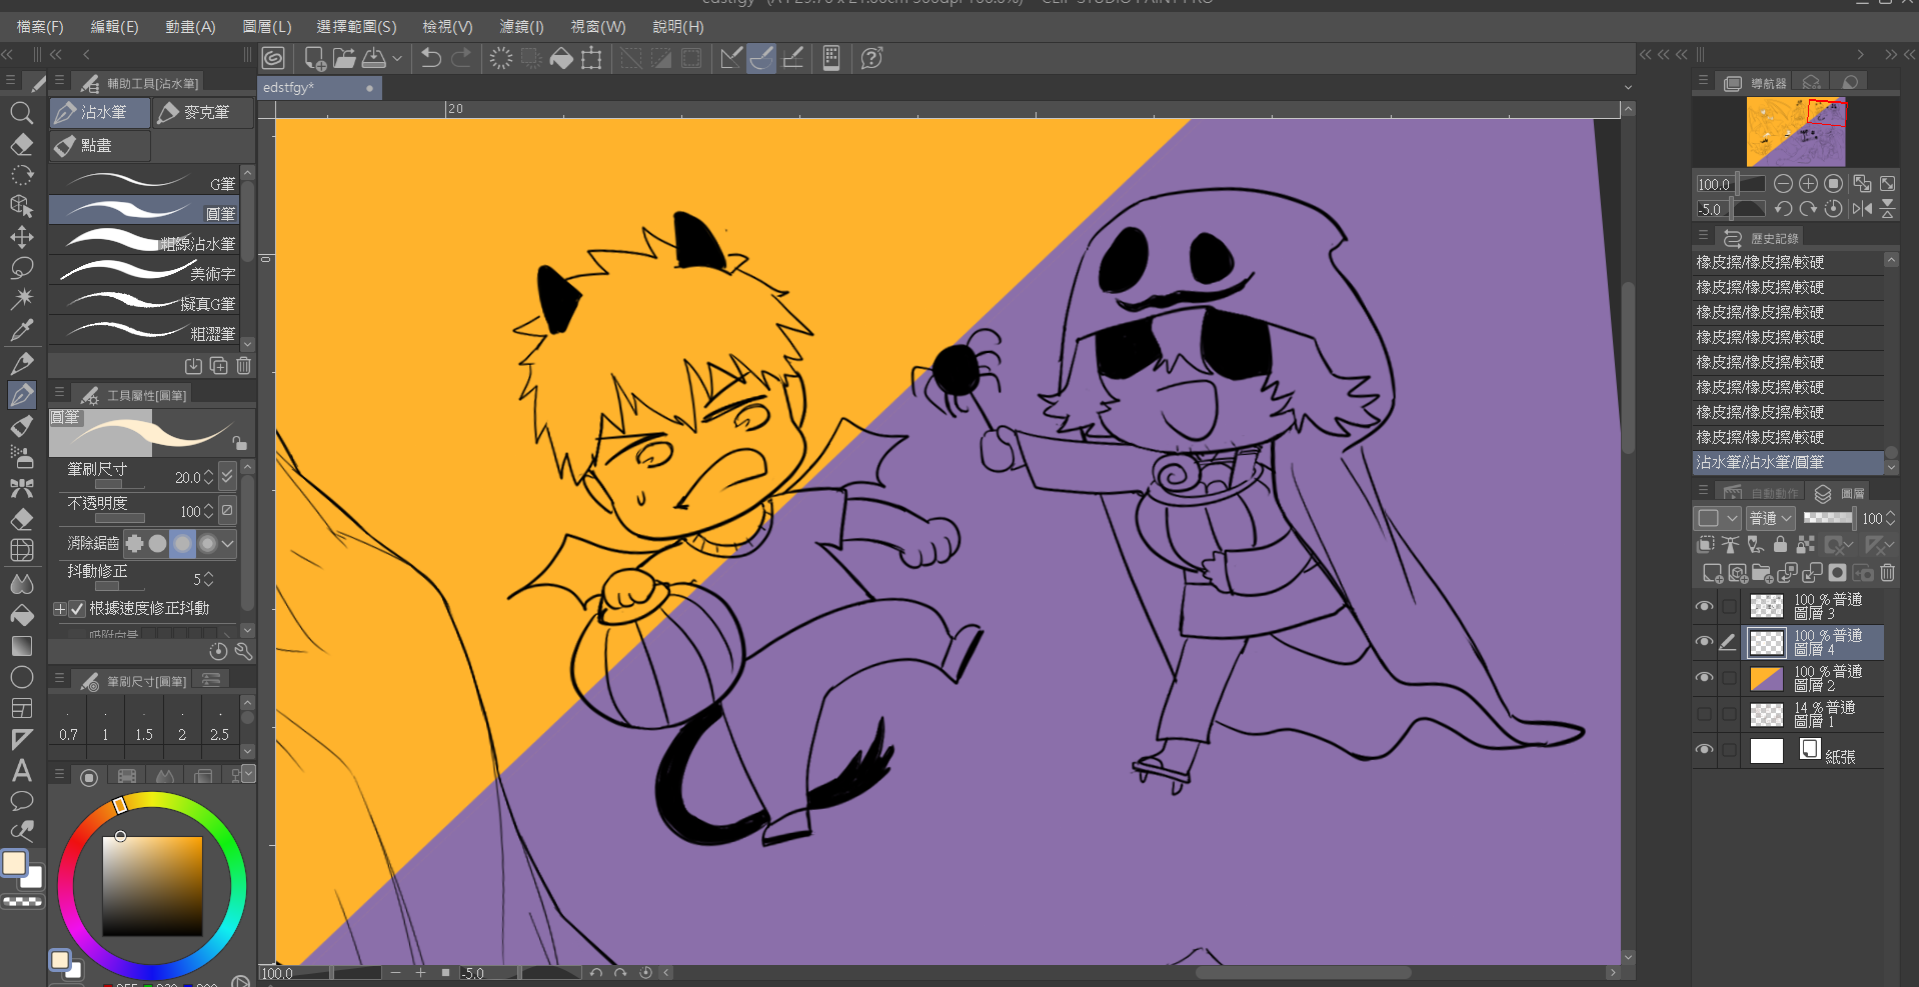Select the 美術字 brush
Image resolution: width=1919 pixels, height=987 pixels.
click(x=146, y=272)
